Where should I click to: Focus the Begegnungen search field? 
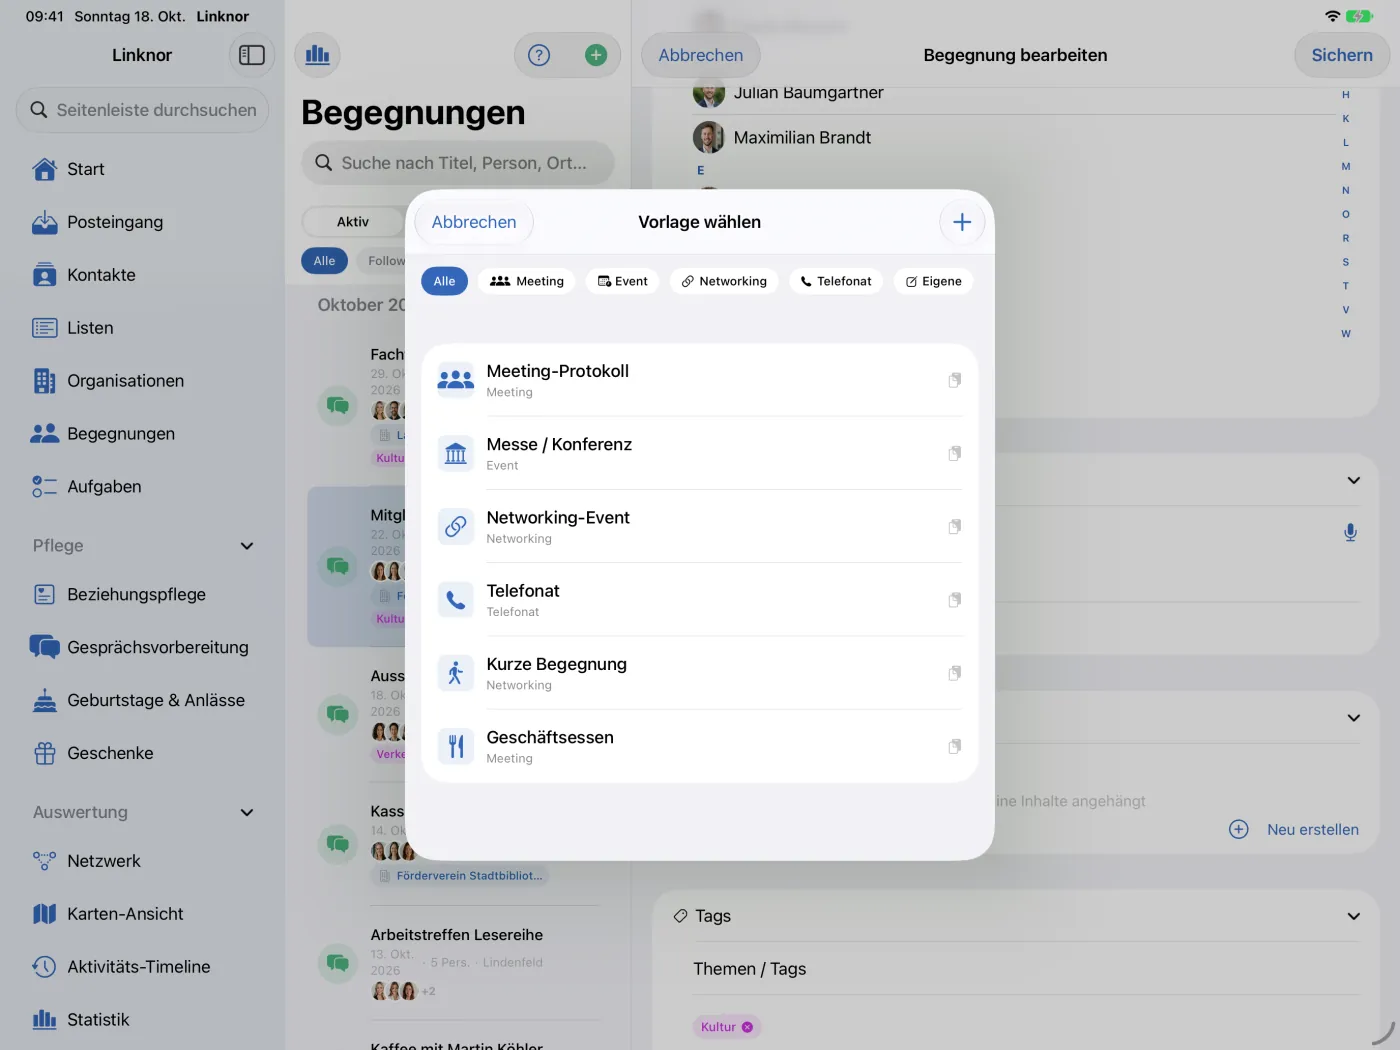[x=458, y=163]
